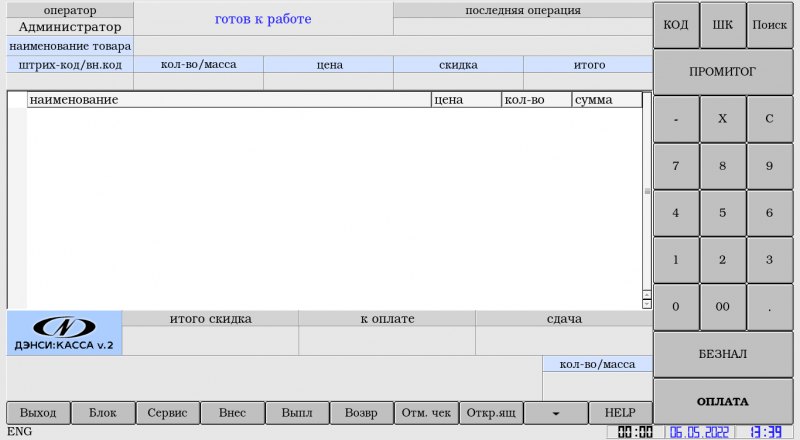
Task: Click Выпл payout button
Action: tap(297, 413)
